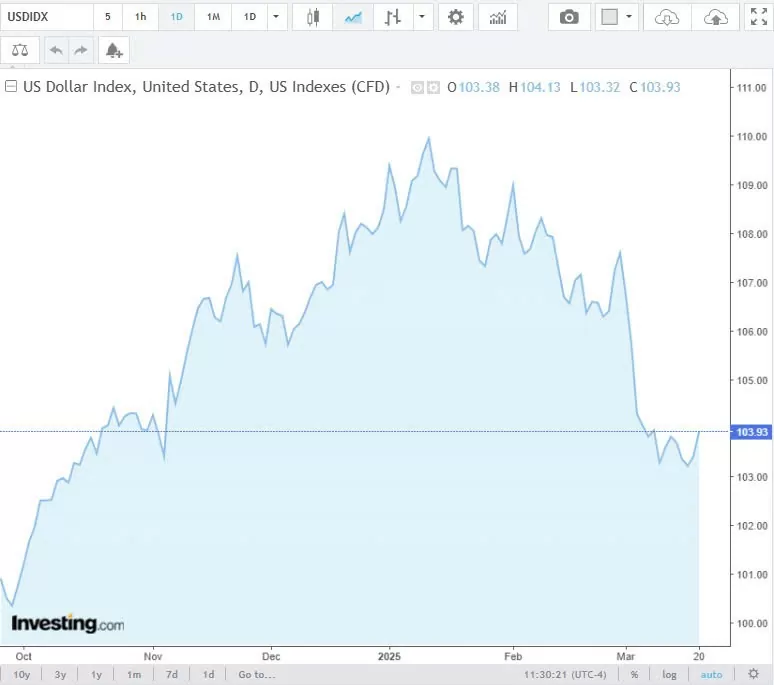Switch to the area chart style icon
Image resolution: width=774 pixels, height=685 pixels.
click(353, 17)
